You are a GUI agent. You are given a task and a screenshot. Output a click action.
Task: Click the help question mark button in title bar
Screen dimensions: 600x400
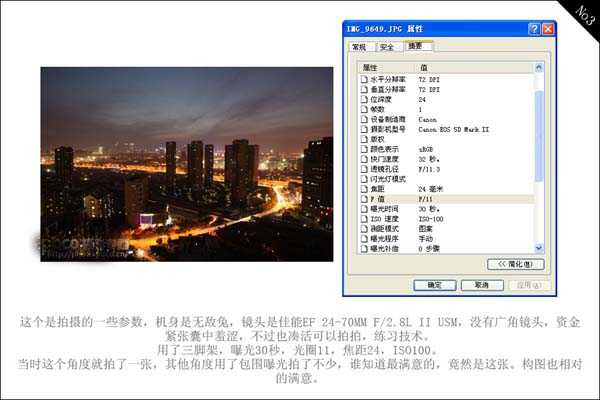(534, 30)
